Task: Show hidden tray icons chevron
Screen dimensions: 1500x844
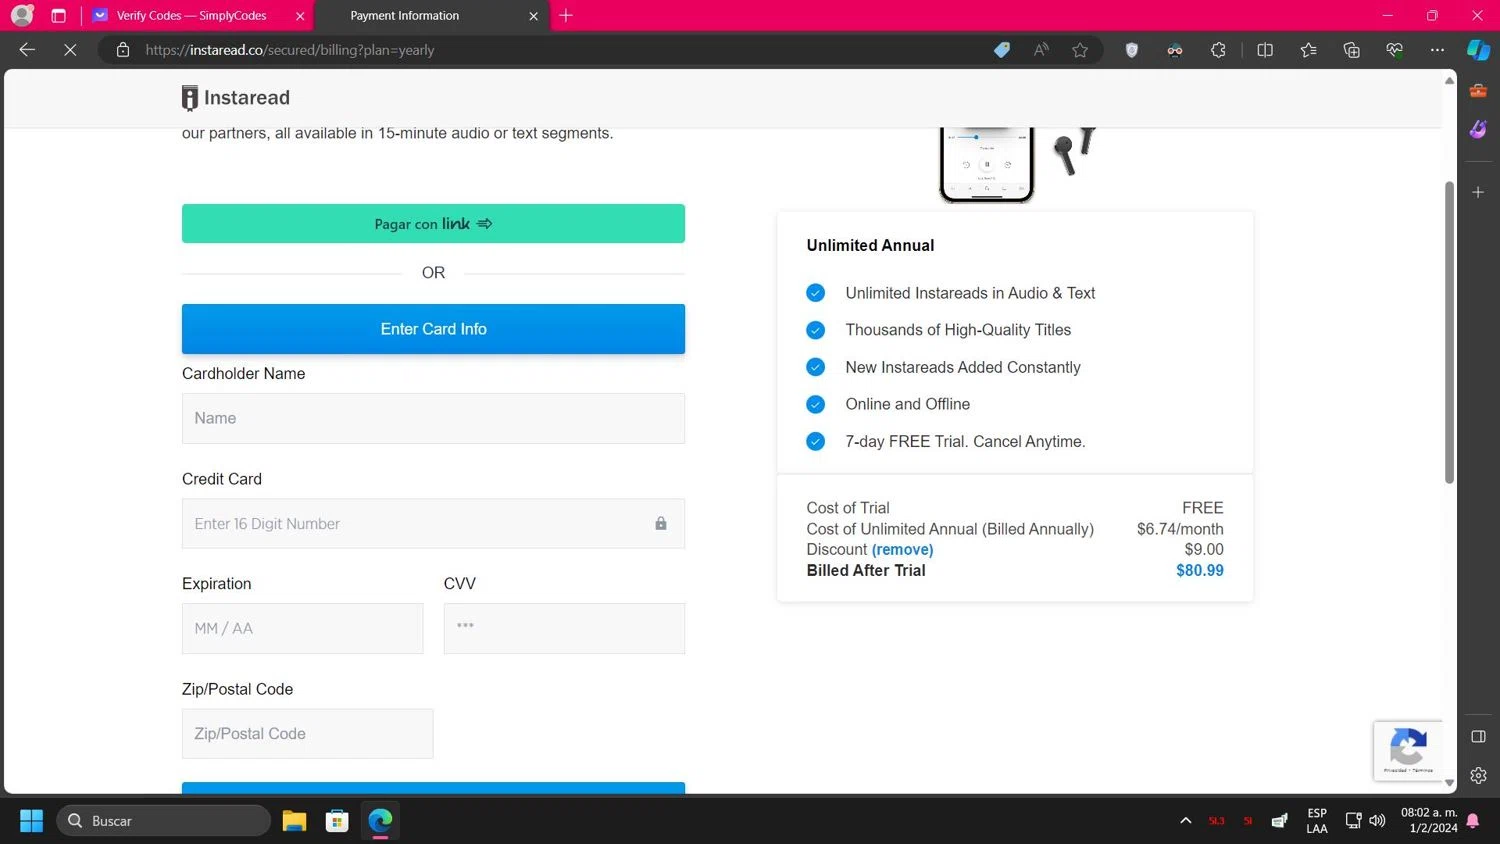Action: [1186, 821]
